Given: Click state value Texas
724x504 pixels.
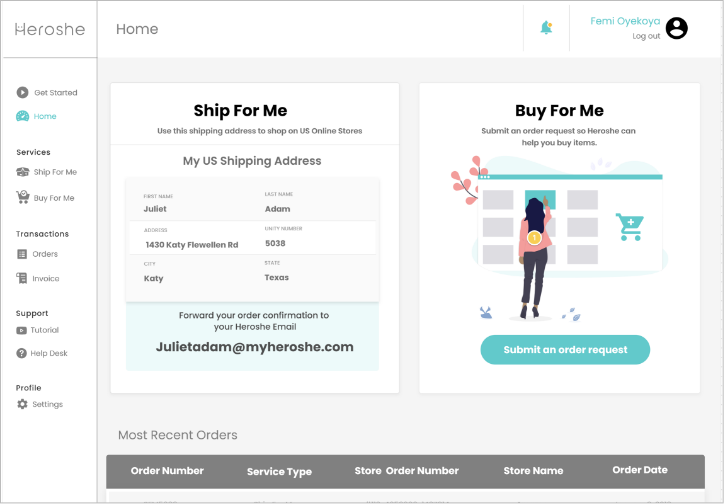Looking at the screenshot, I should pyautogui.click(x=277, y=277).
